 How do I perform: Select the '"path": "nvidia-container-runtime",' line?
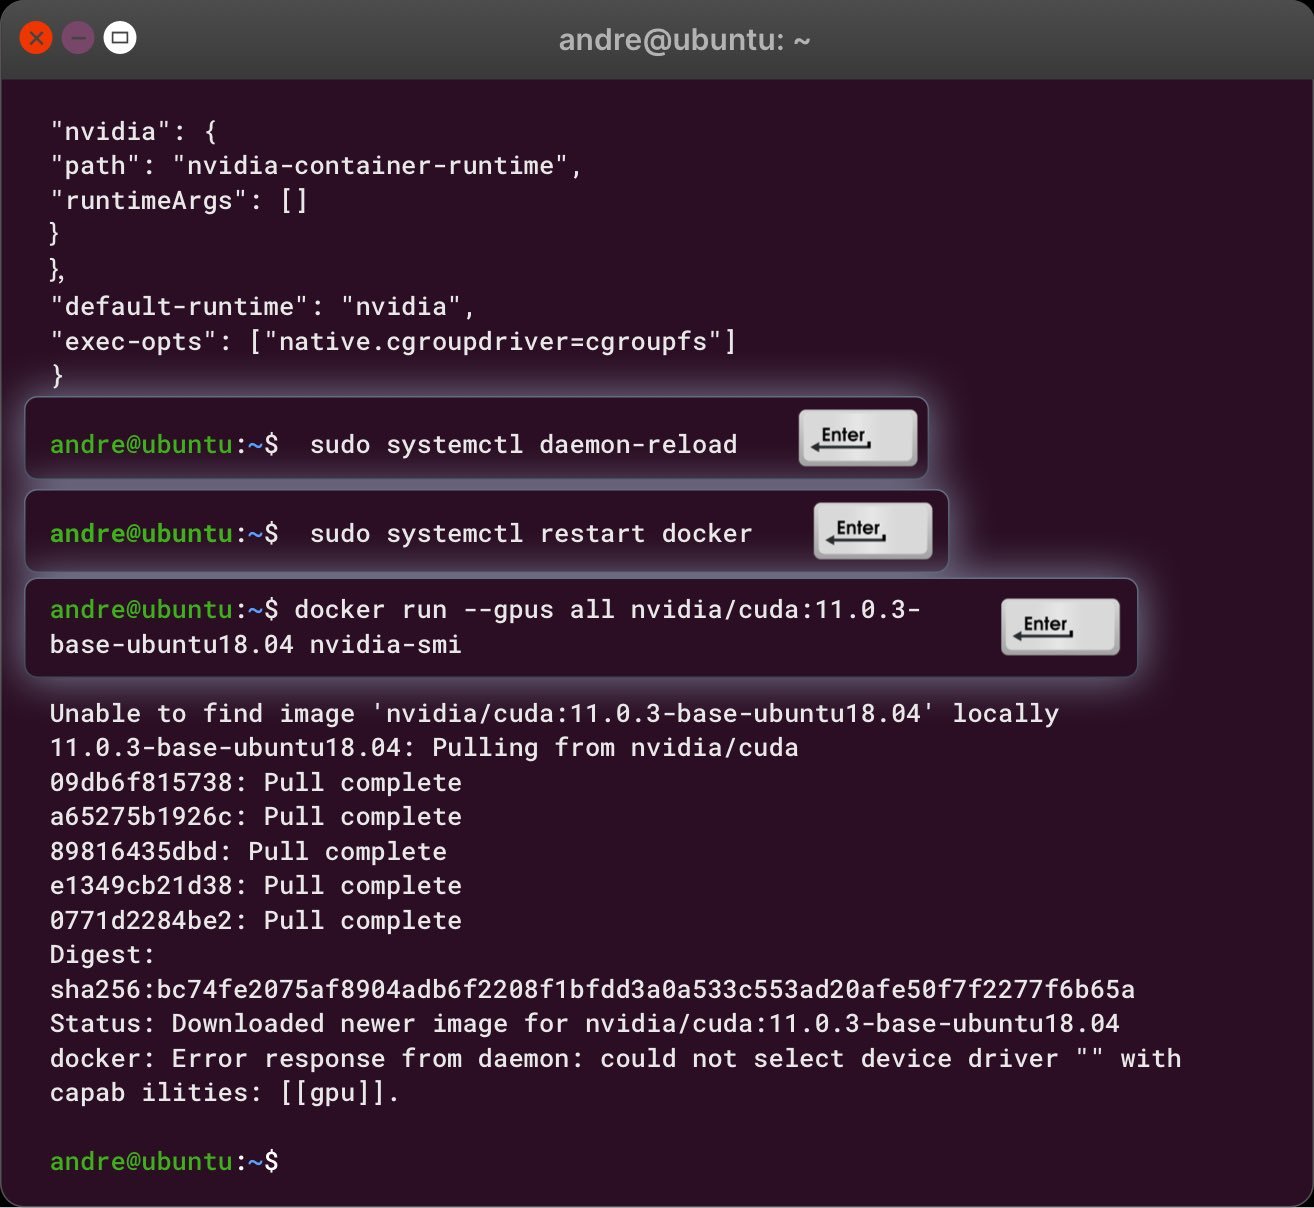pos(316,165)
